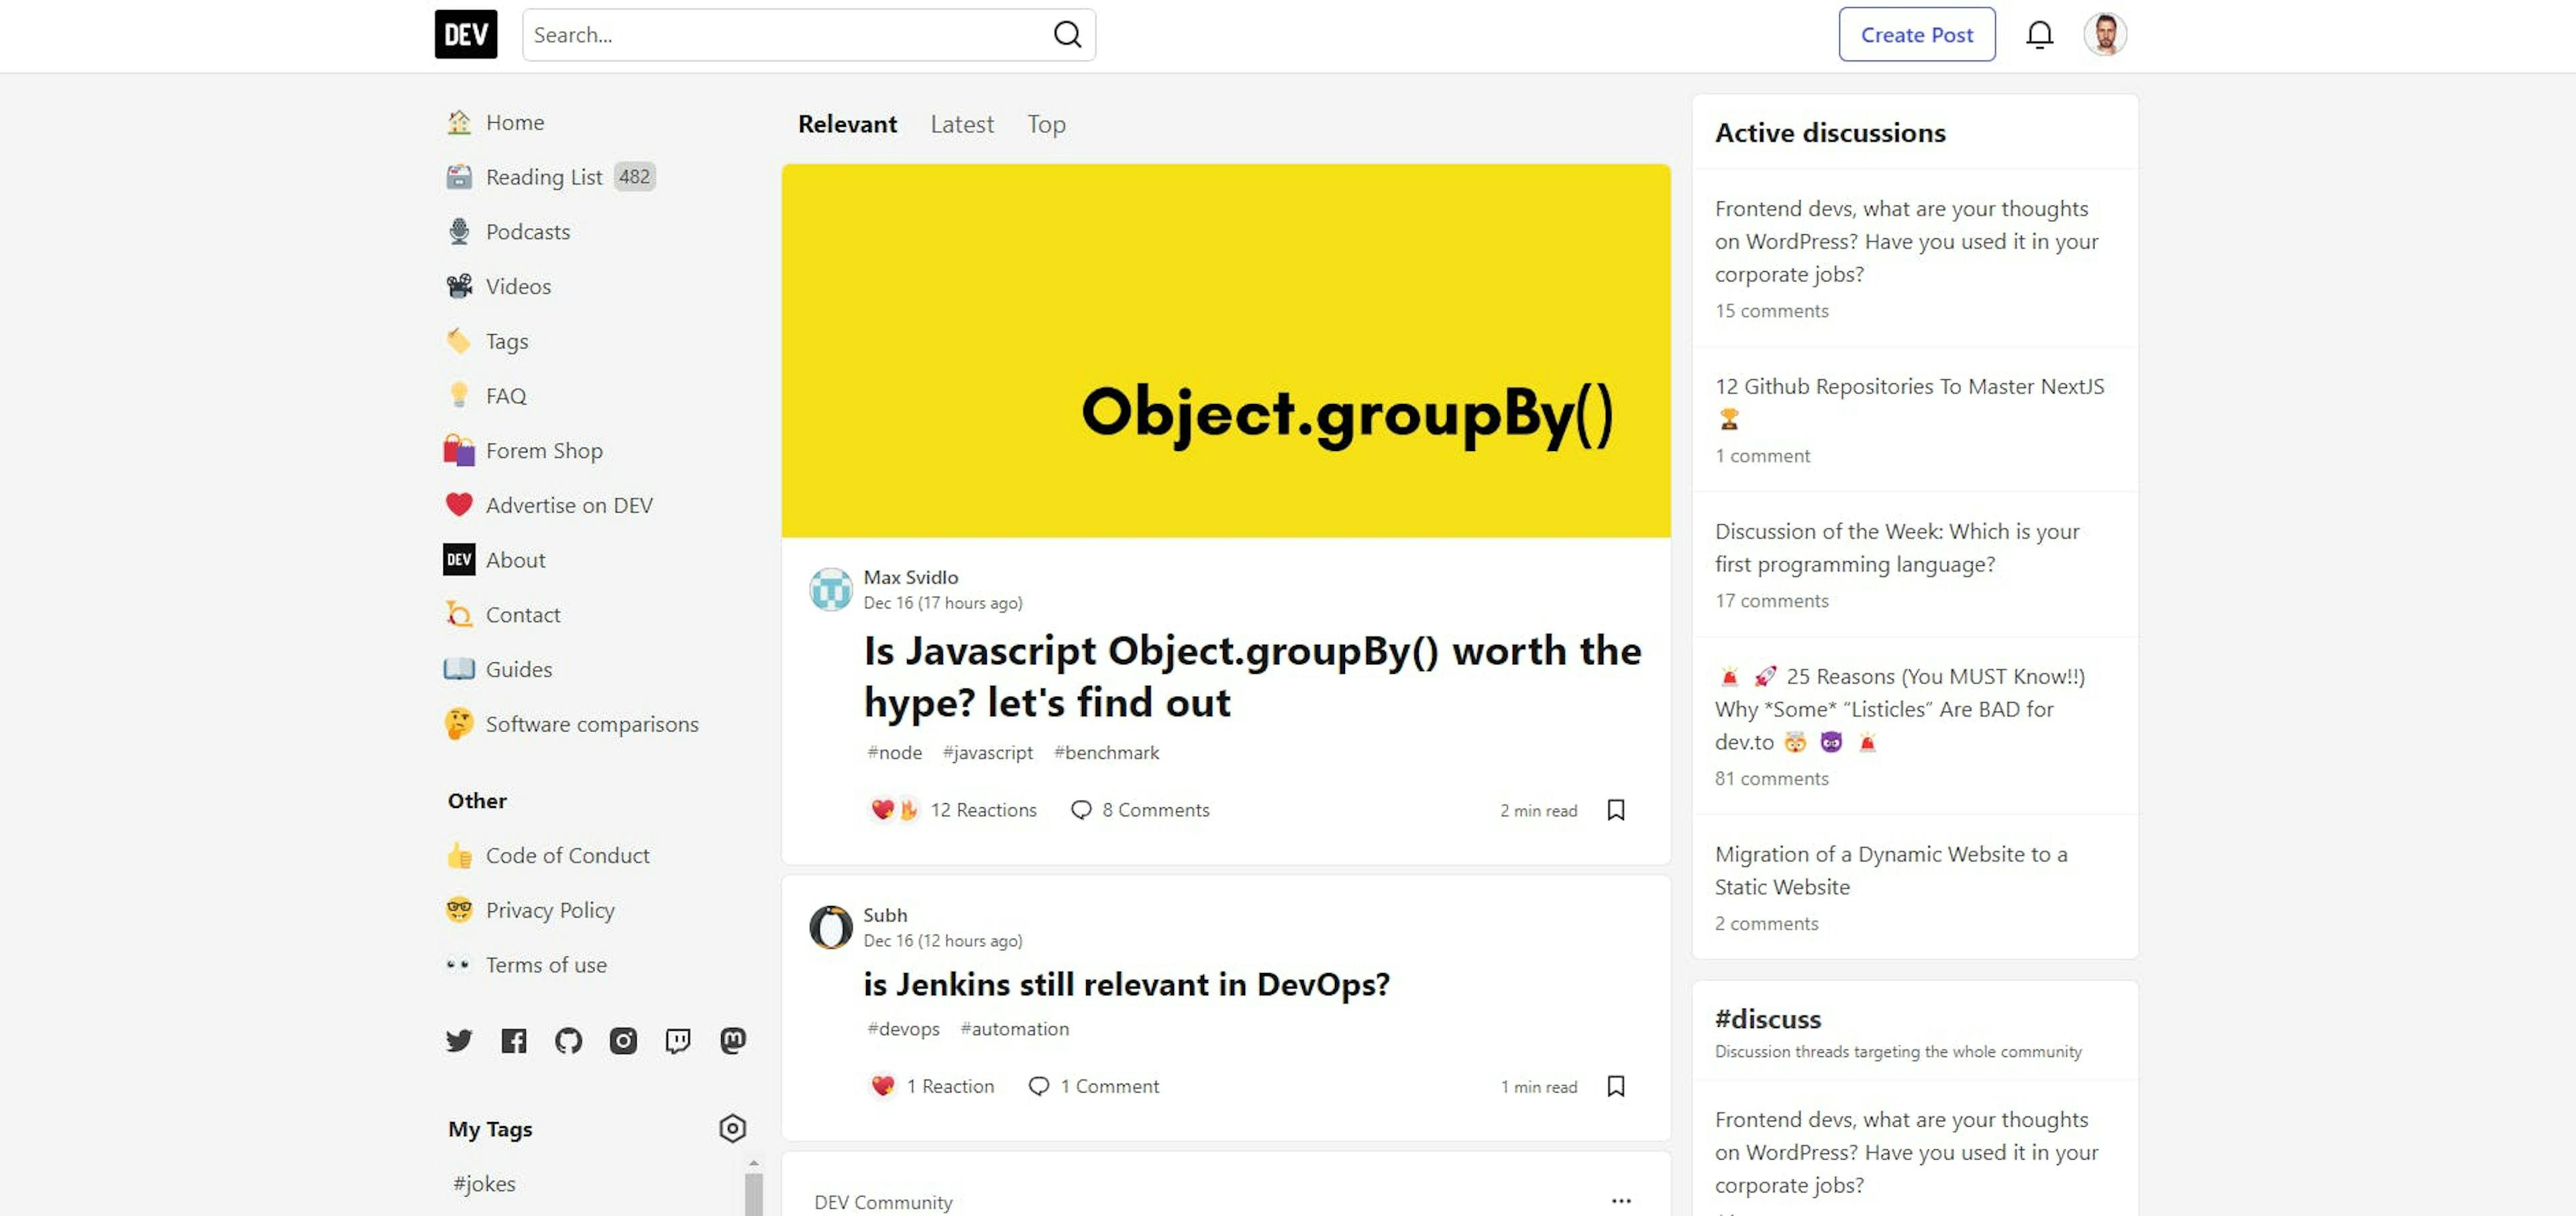
Task: Click the Home house icon
Action: 459,122
